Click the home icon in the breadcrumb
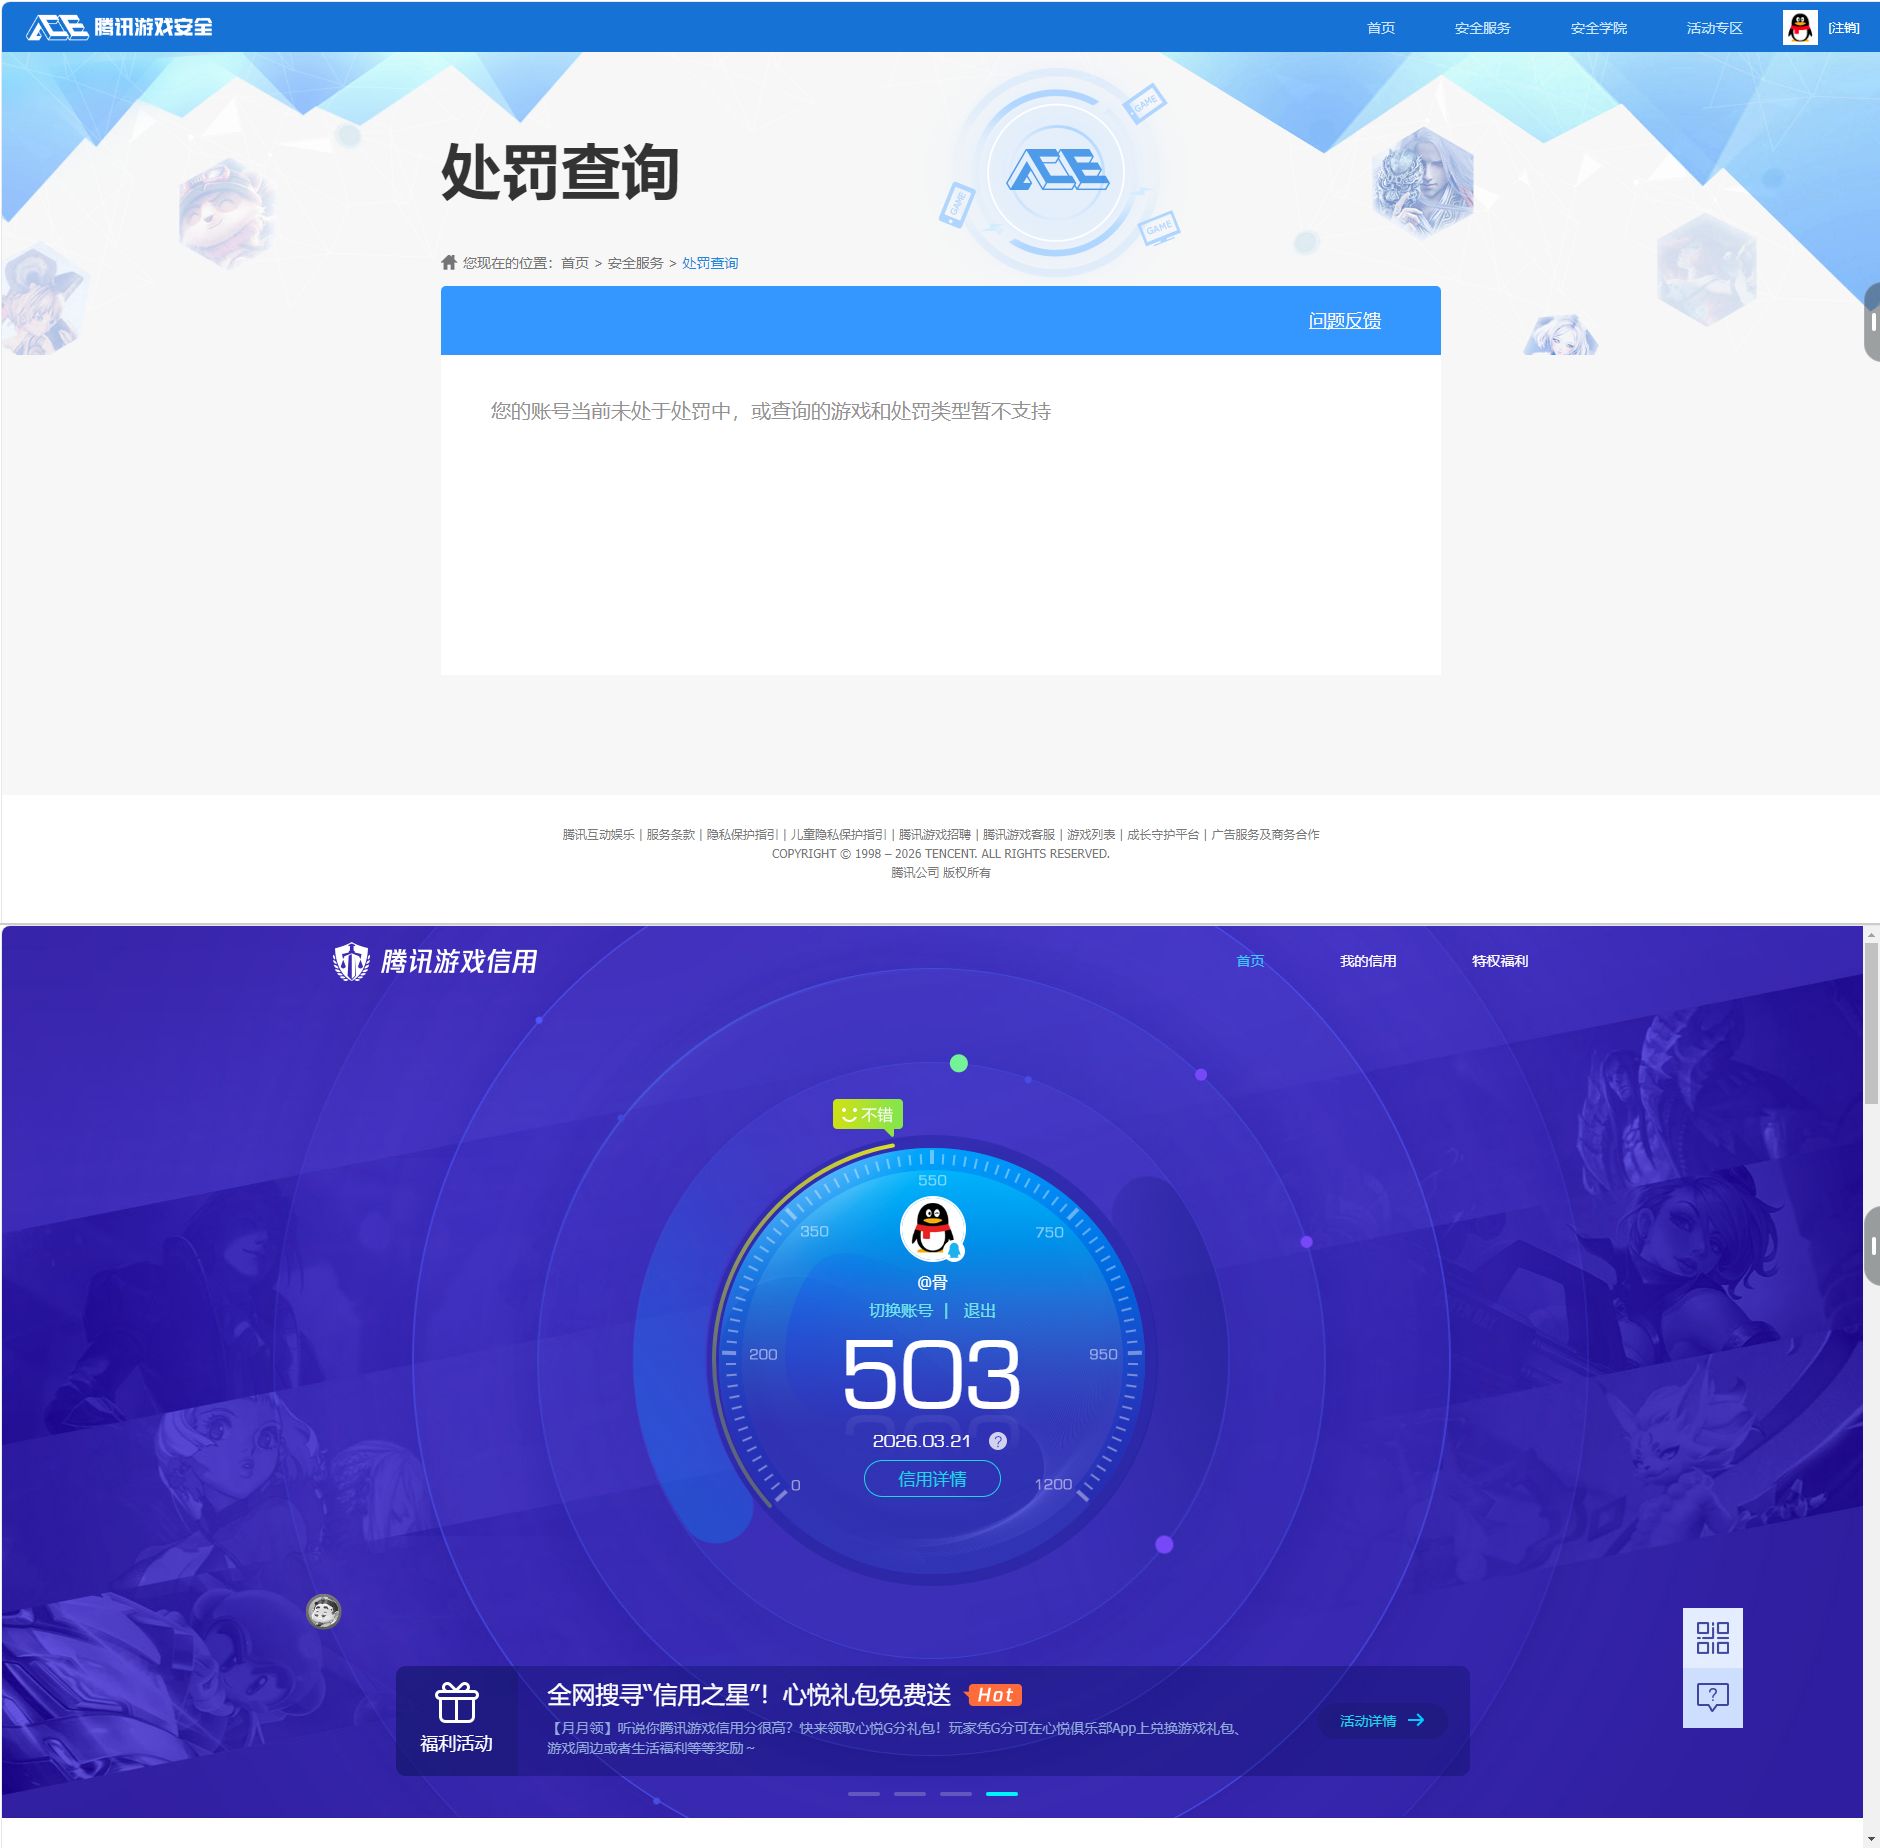The image size is (1880, 1848). (x=448, y=261)
